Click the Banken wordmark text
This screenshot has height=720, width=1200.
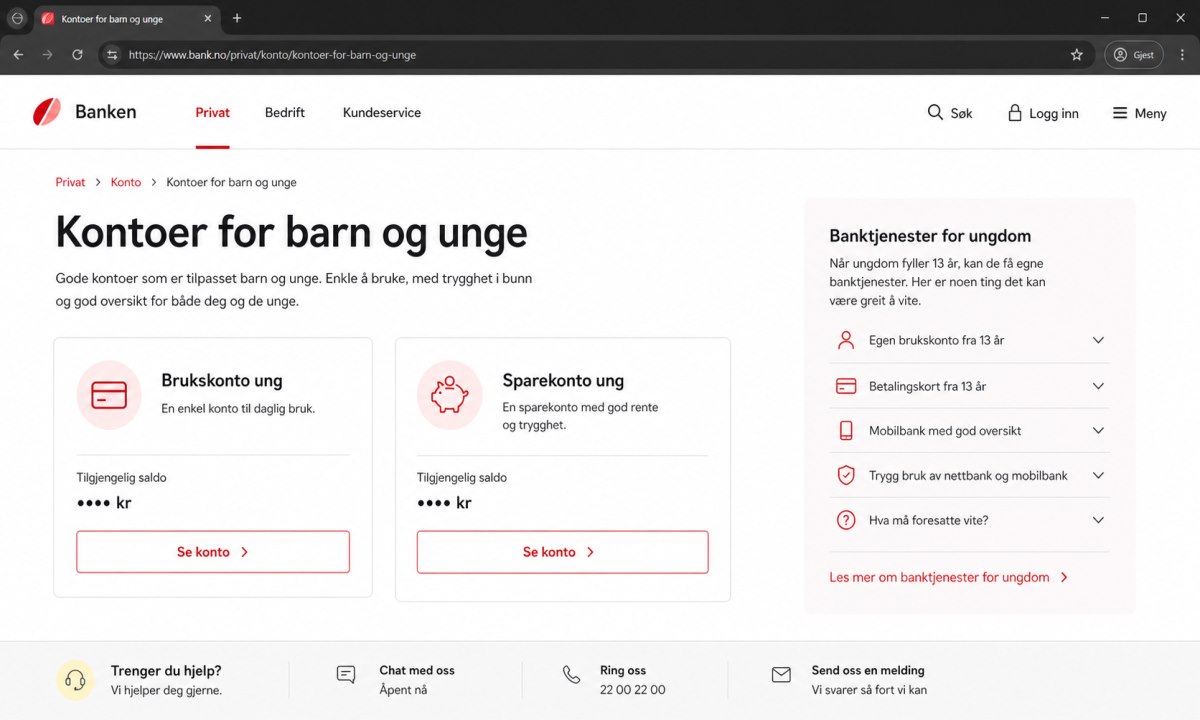pos(106,112)
